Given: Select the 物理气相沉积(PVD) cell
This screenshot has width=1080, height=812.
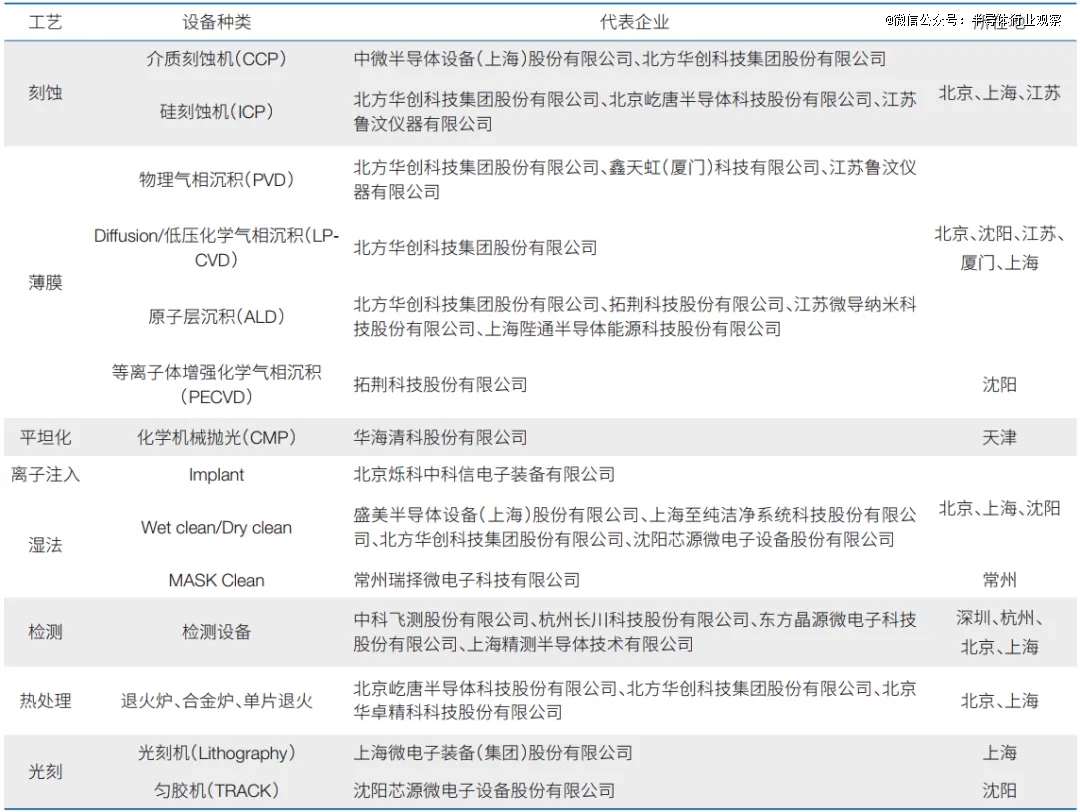Looking at the screenshot, I should click(216, 180).
